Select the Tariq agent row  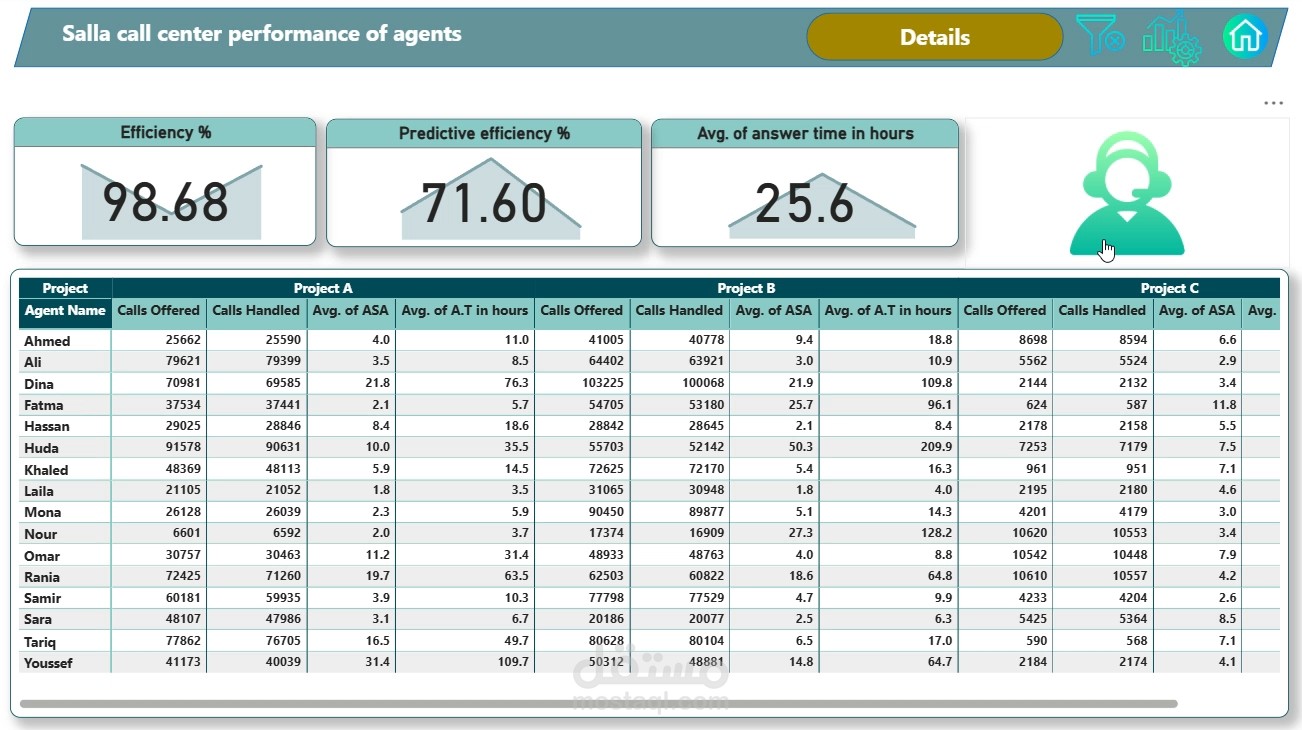tap(649, 641)
